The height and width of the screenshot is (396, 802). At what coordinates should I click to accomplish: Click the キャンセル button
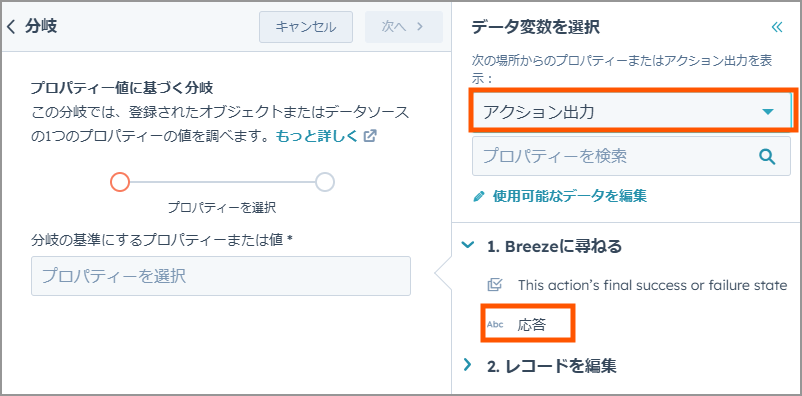[x=306, y=27]
